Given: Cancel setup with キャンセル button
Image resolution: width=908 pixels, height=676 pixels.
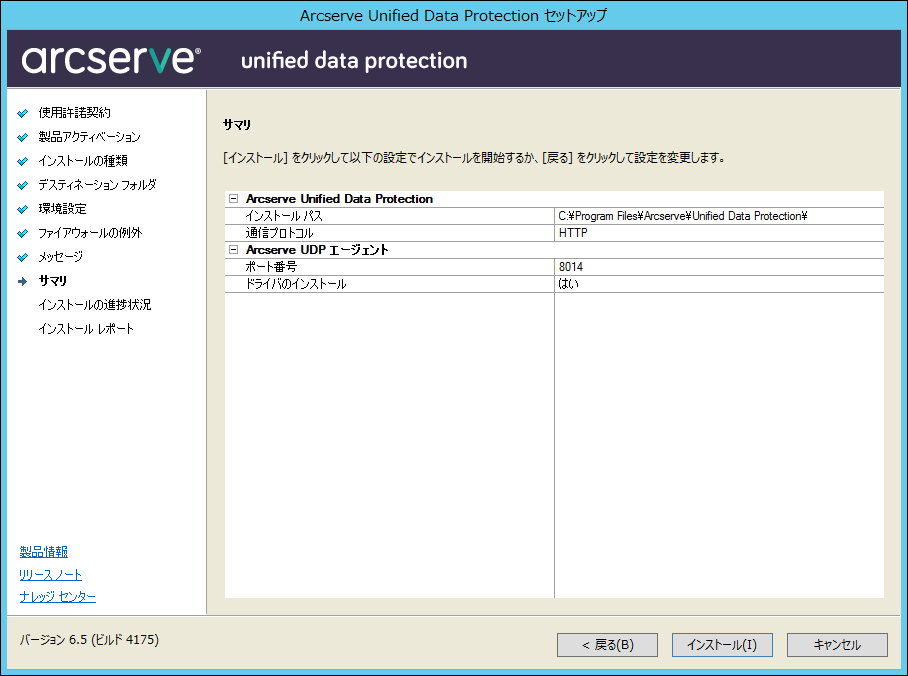Looking at the screenshot, I should click(x=837, y=645).
